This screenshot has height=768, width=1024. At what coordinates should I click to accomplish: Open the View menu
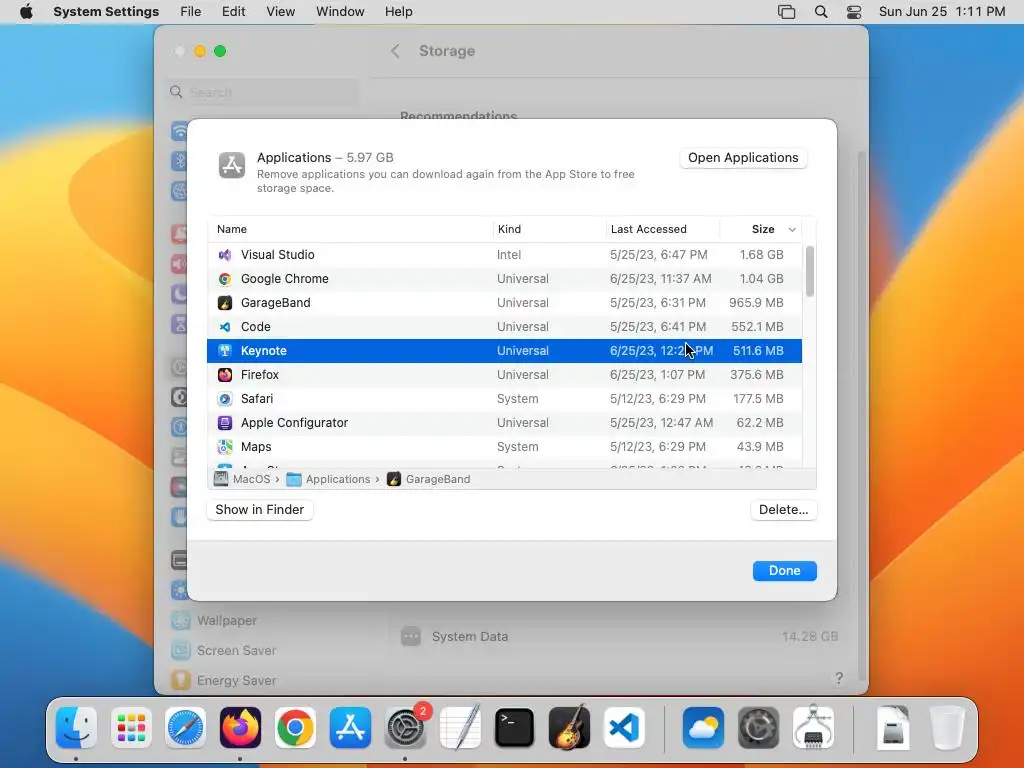[281, 12]
